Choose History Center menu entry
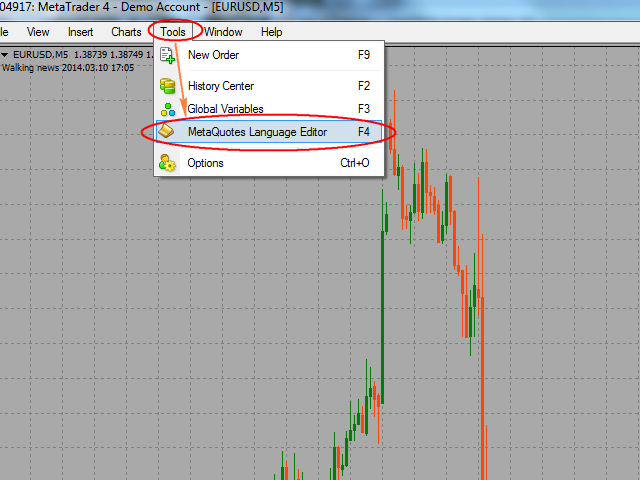Screen dimensions: 640x480 tap(269, 86)
